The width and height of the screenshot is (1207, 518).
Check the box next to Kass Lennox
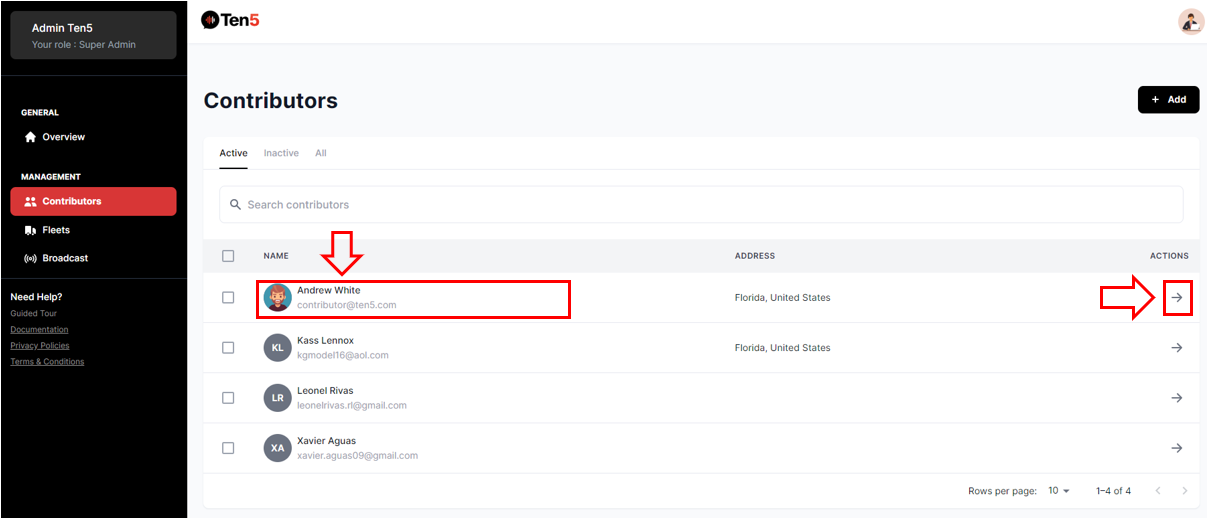click(228, 348)
